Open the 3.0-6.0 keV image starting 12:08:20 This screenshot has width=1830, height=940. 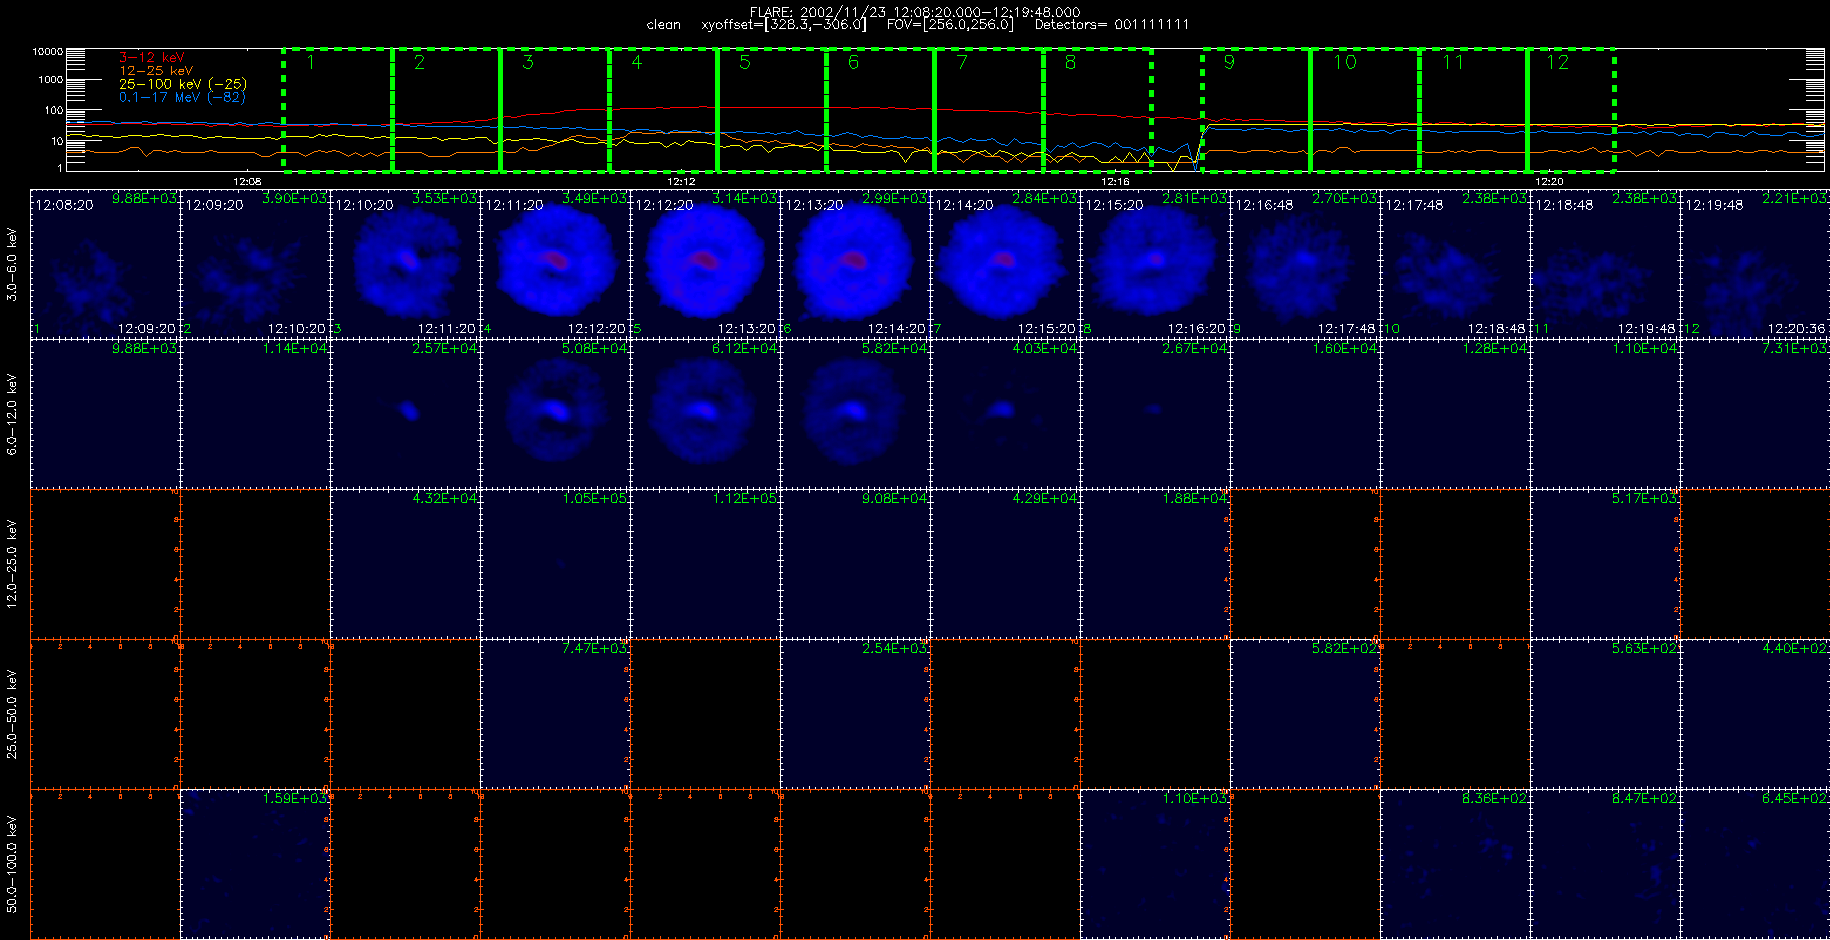tap(105, 264)
